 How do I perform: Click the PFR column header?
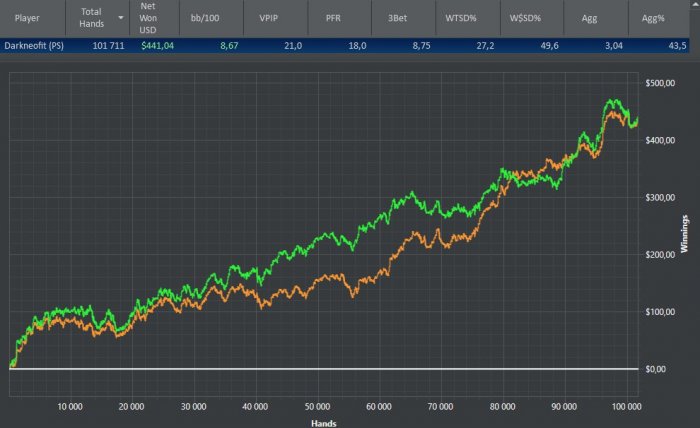pos(333,18)
